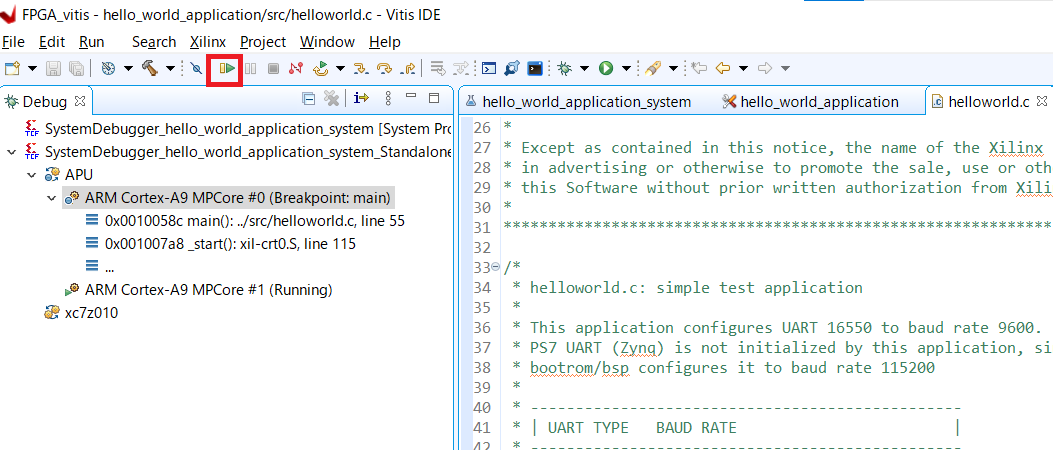Screen dimensions: 1053x450
Task: Open the Xilinx menu
Action: coord(208,42)
